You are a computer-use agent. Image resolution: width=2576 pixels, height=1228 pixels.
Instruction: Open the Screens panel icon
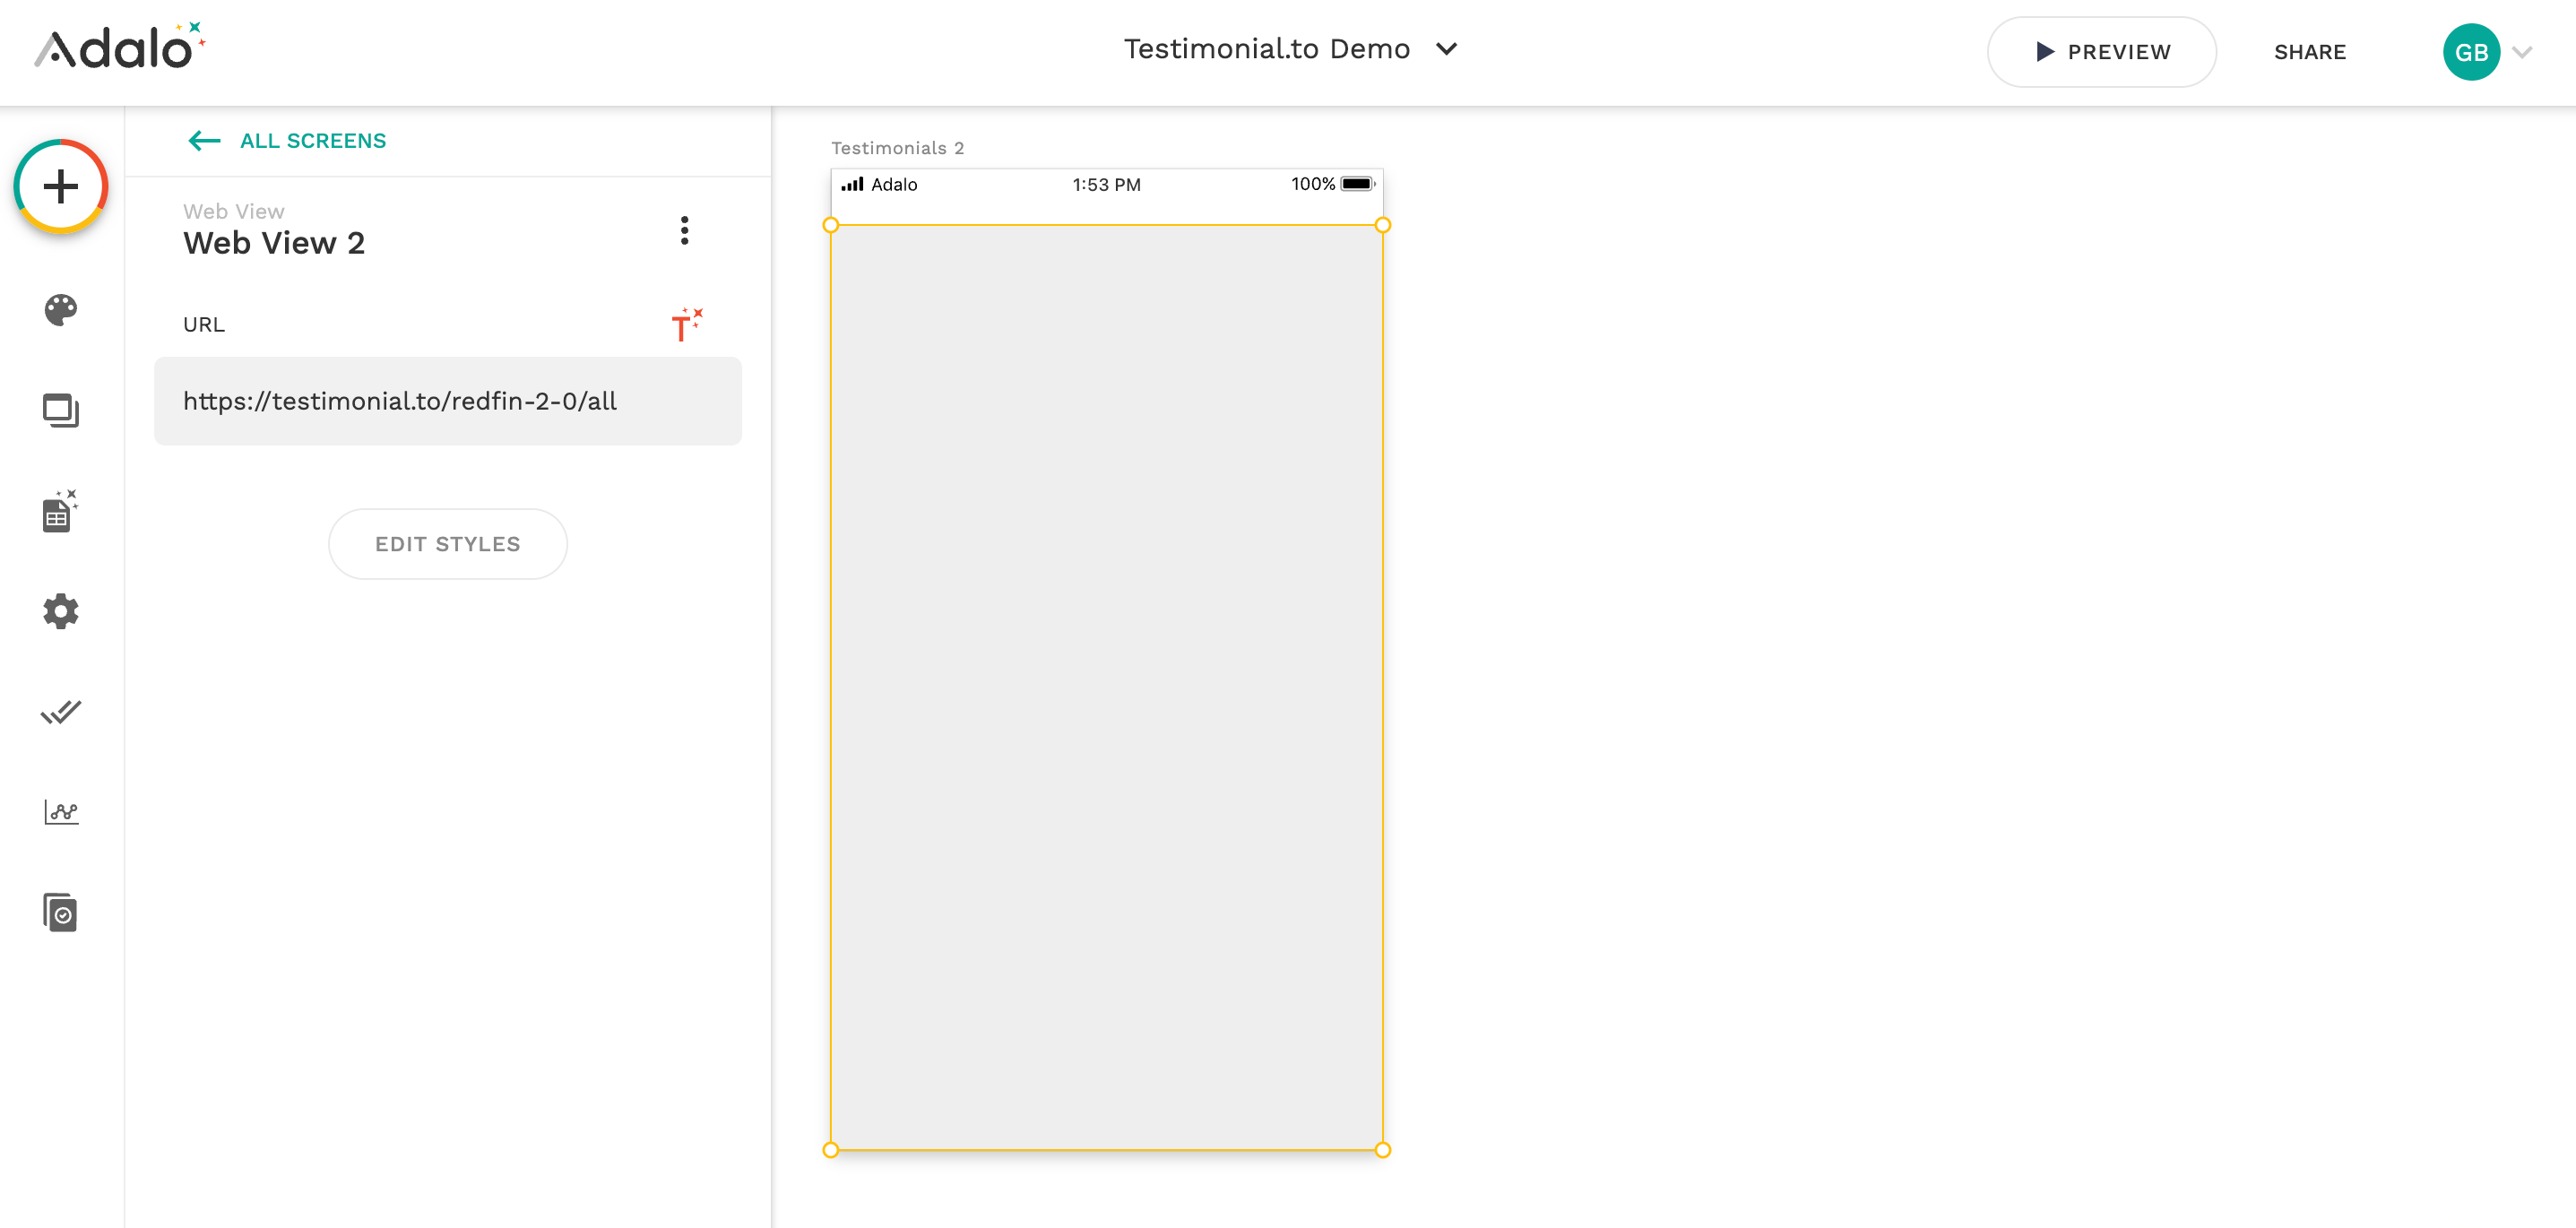point(61,411)
